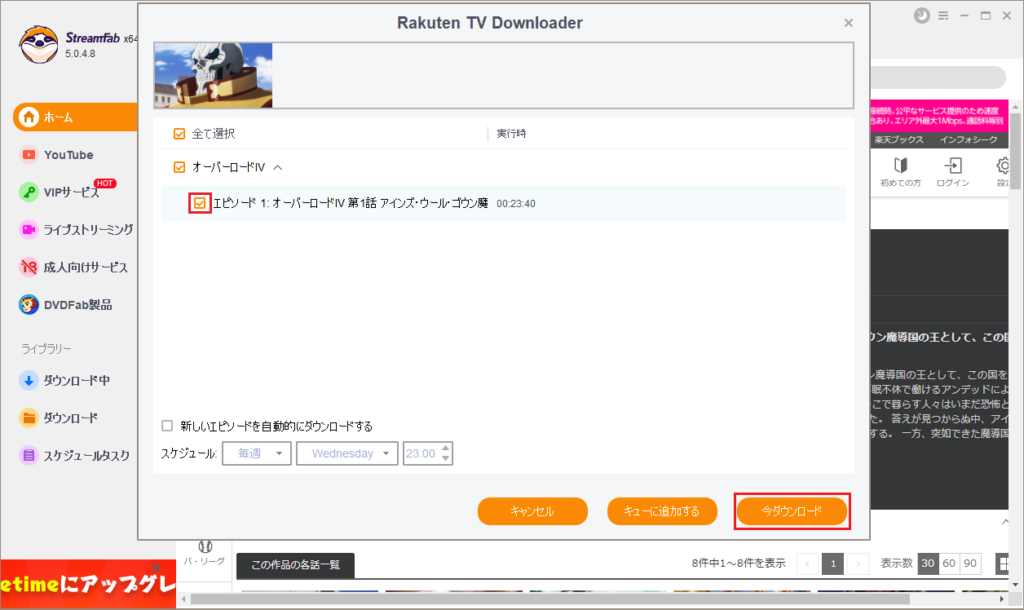Click the pink notice banner on Rakuten page
Viewport: 1024px width, 610px height.
(938, 116)
